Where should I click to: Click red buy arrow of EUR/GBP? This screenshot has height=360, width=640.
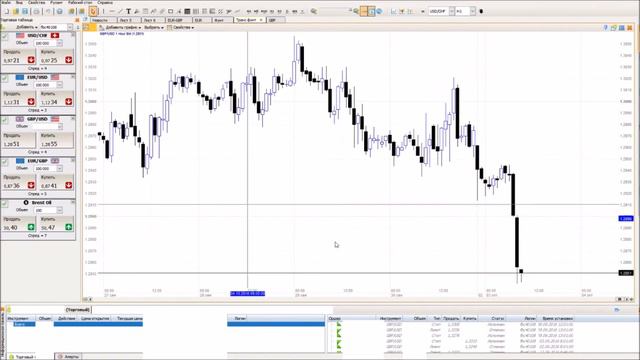click(69, 185)
